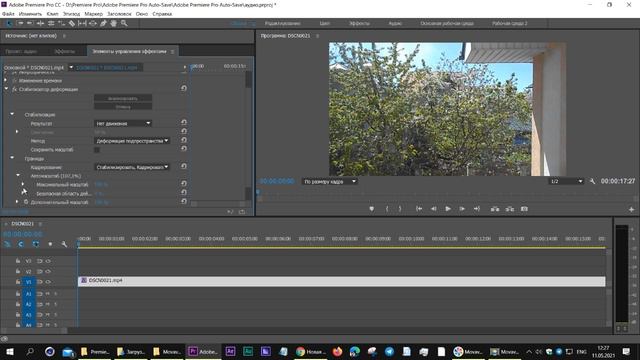
Task: Toggle snap in the timeline
Action: (21, 244)
